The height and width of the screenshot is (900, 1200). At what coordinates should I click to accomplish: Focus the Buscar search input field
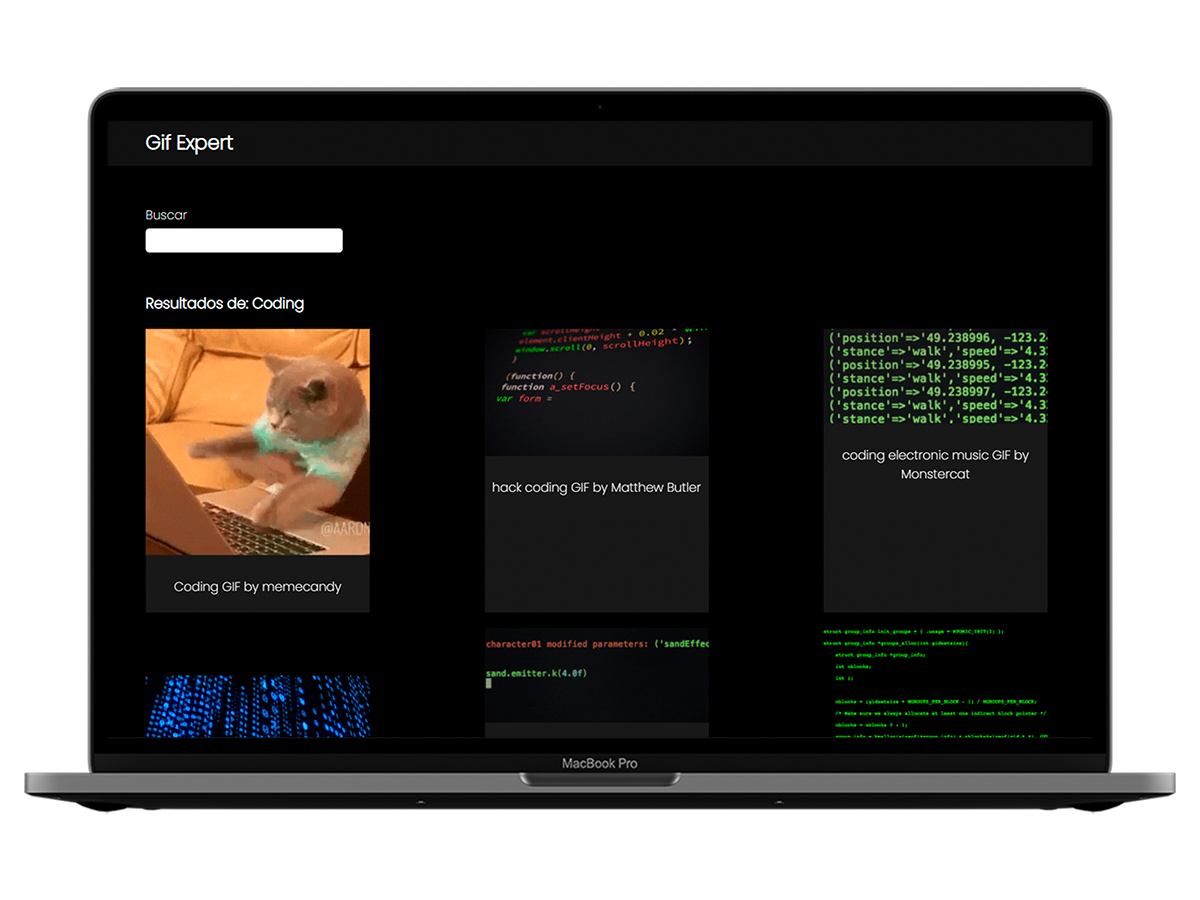[x=244, y=240]
